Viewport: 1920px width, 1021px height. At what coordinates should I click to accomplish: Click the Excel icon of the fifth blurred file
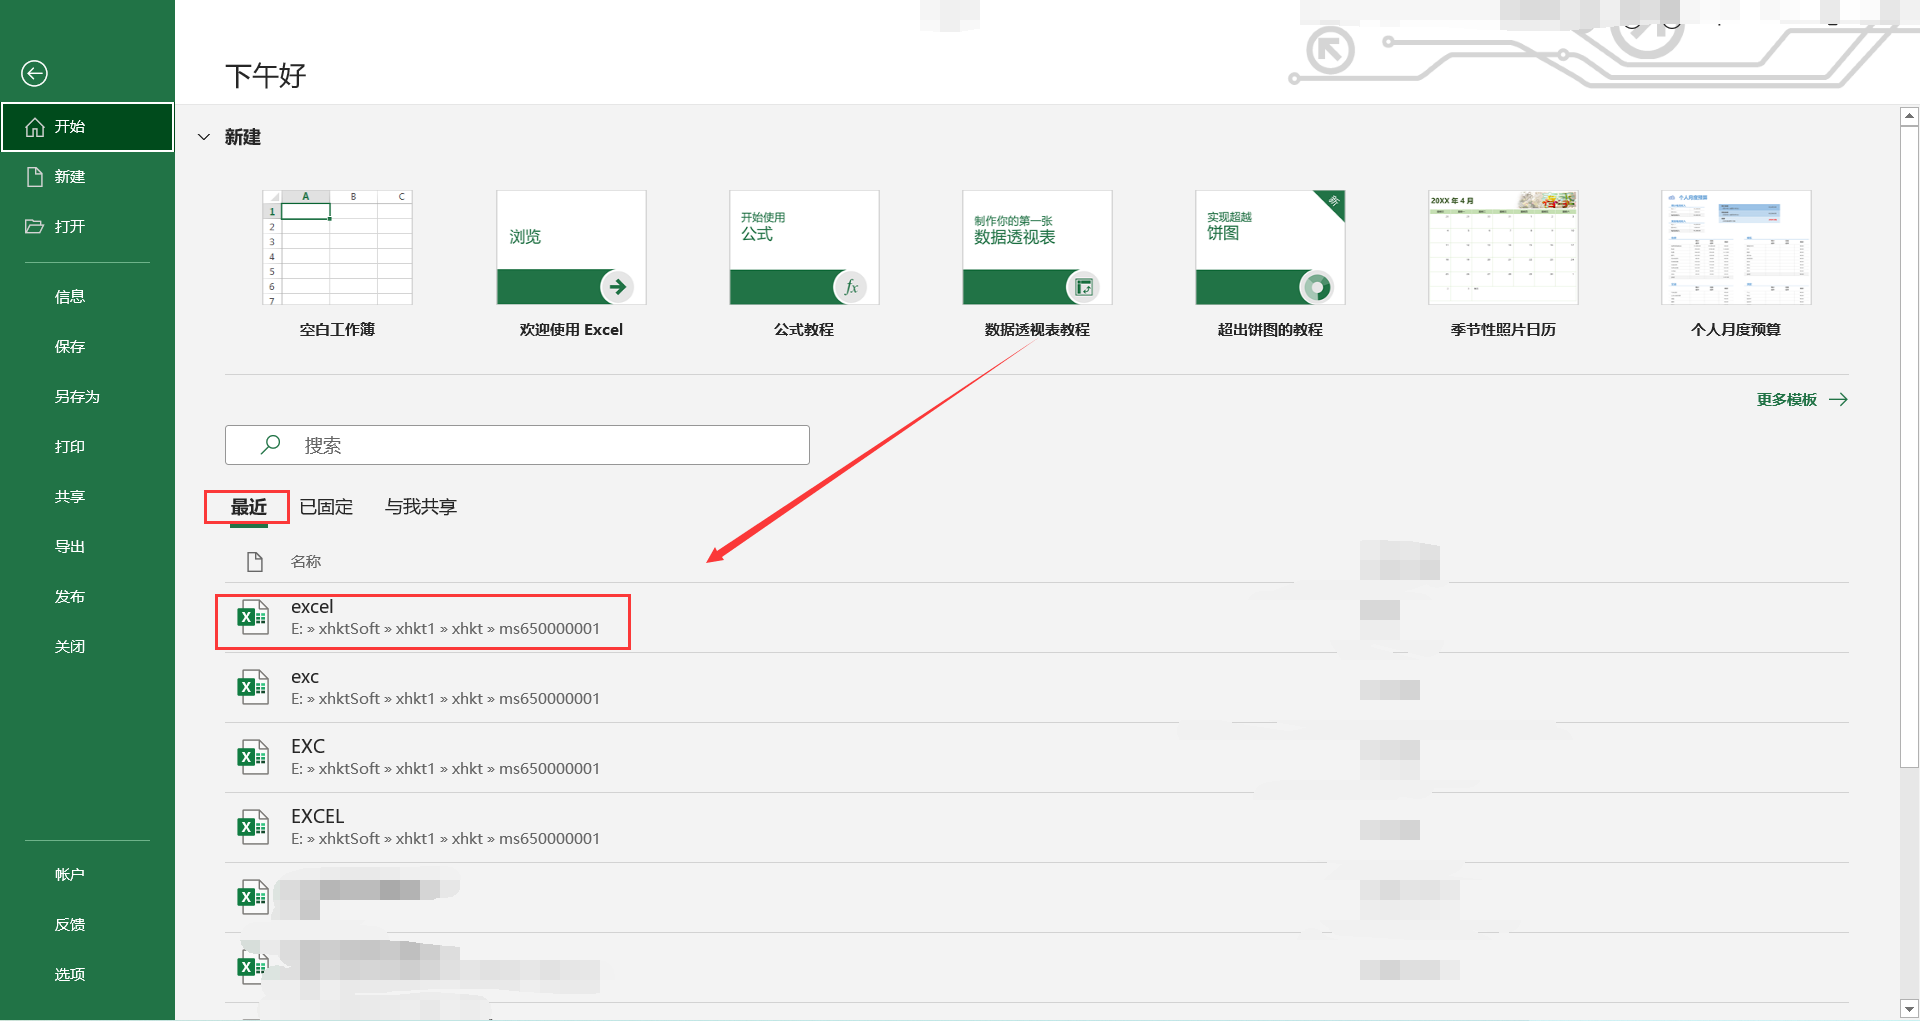click(x=253, y=897)
